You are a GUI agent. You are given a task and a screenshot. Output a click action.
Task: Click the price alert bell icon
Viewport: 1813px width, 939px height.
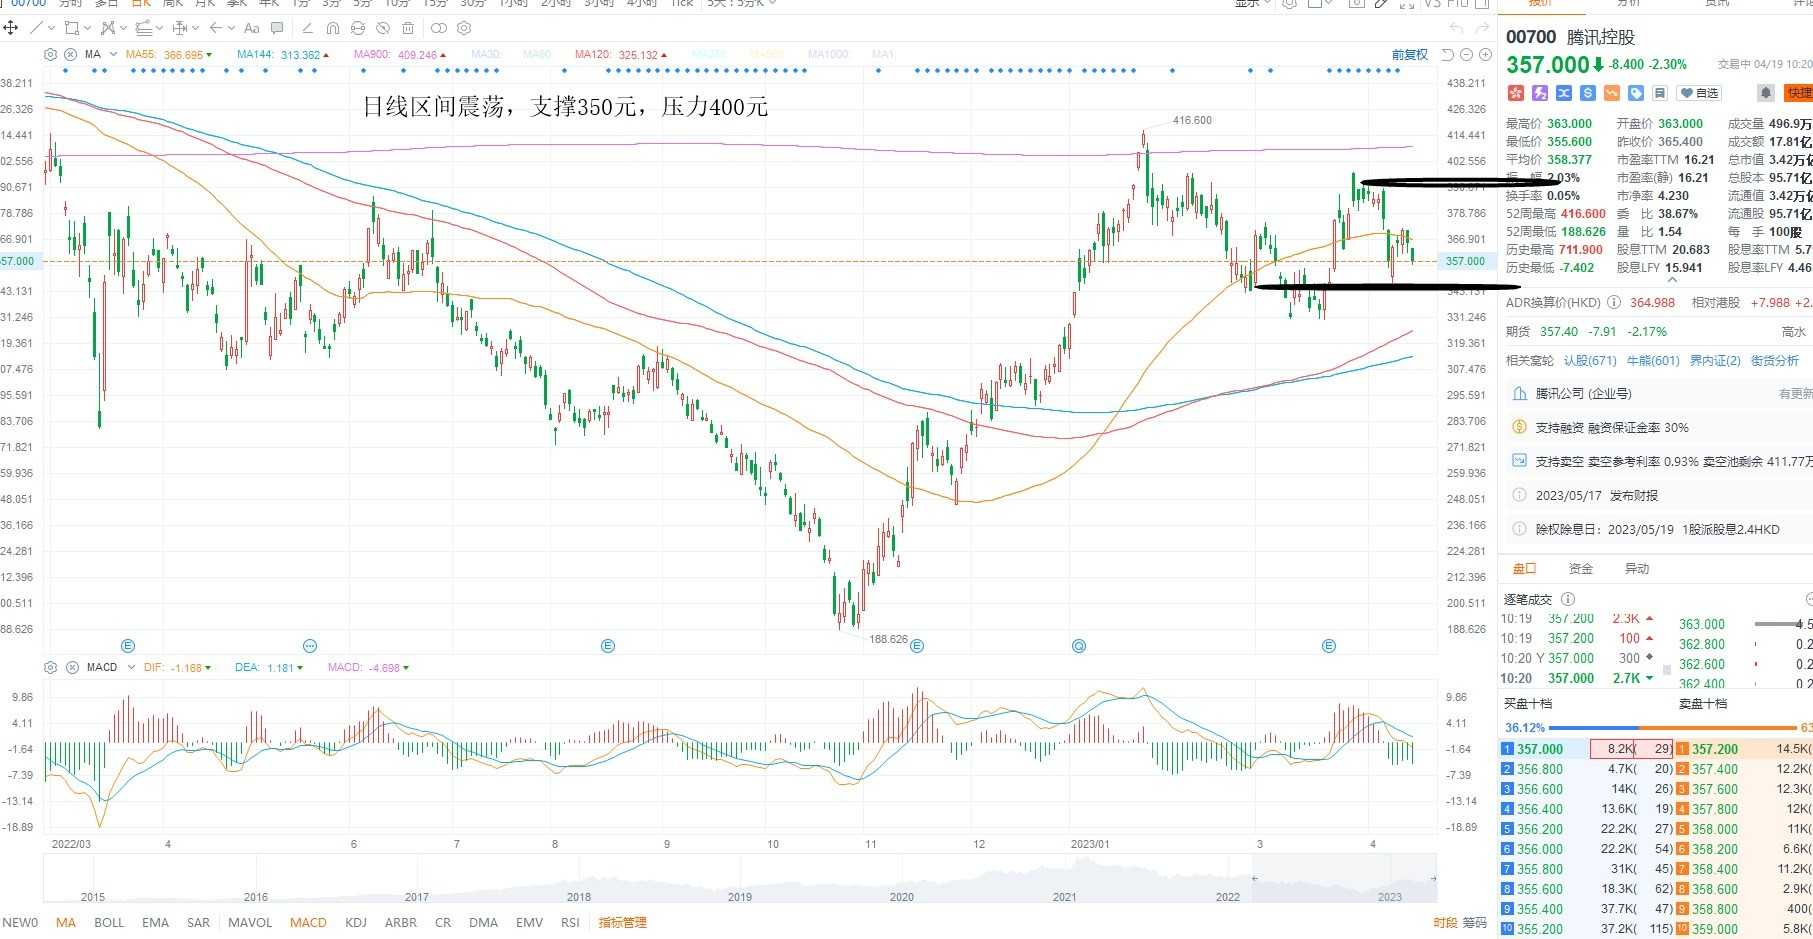(x=1766, y=92)
